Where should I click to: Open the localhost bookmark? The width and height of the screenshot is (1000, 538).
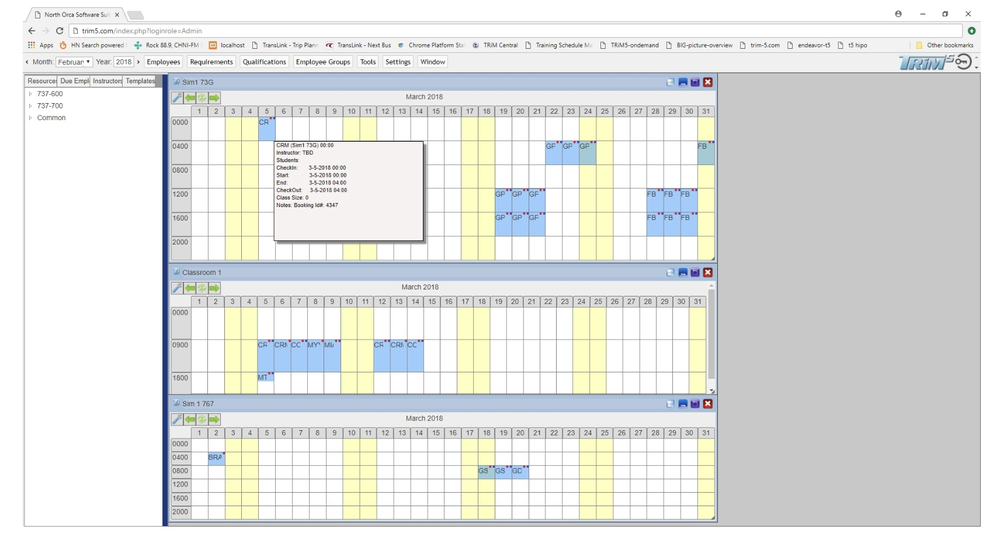click(227, 45)
